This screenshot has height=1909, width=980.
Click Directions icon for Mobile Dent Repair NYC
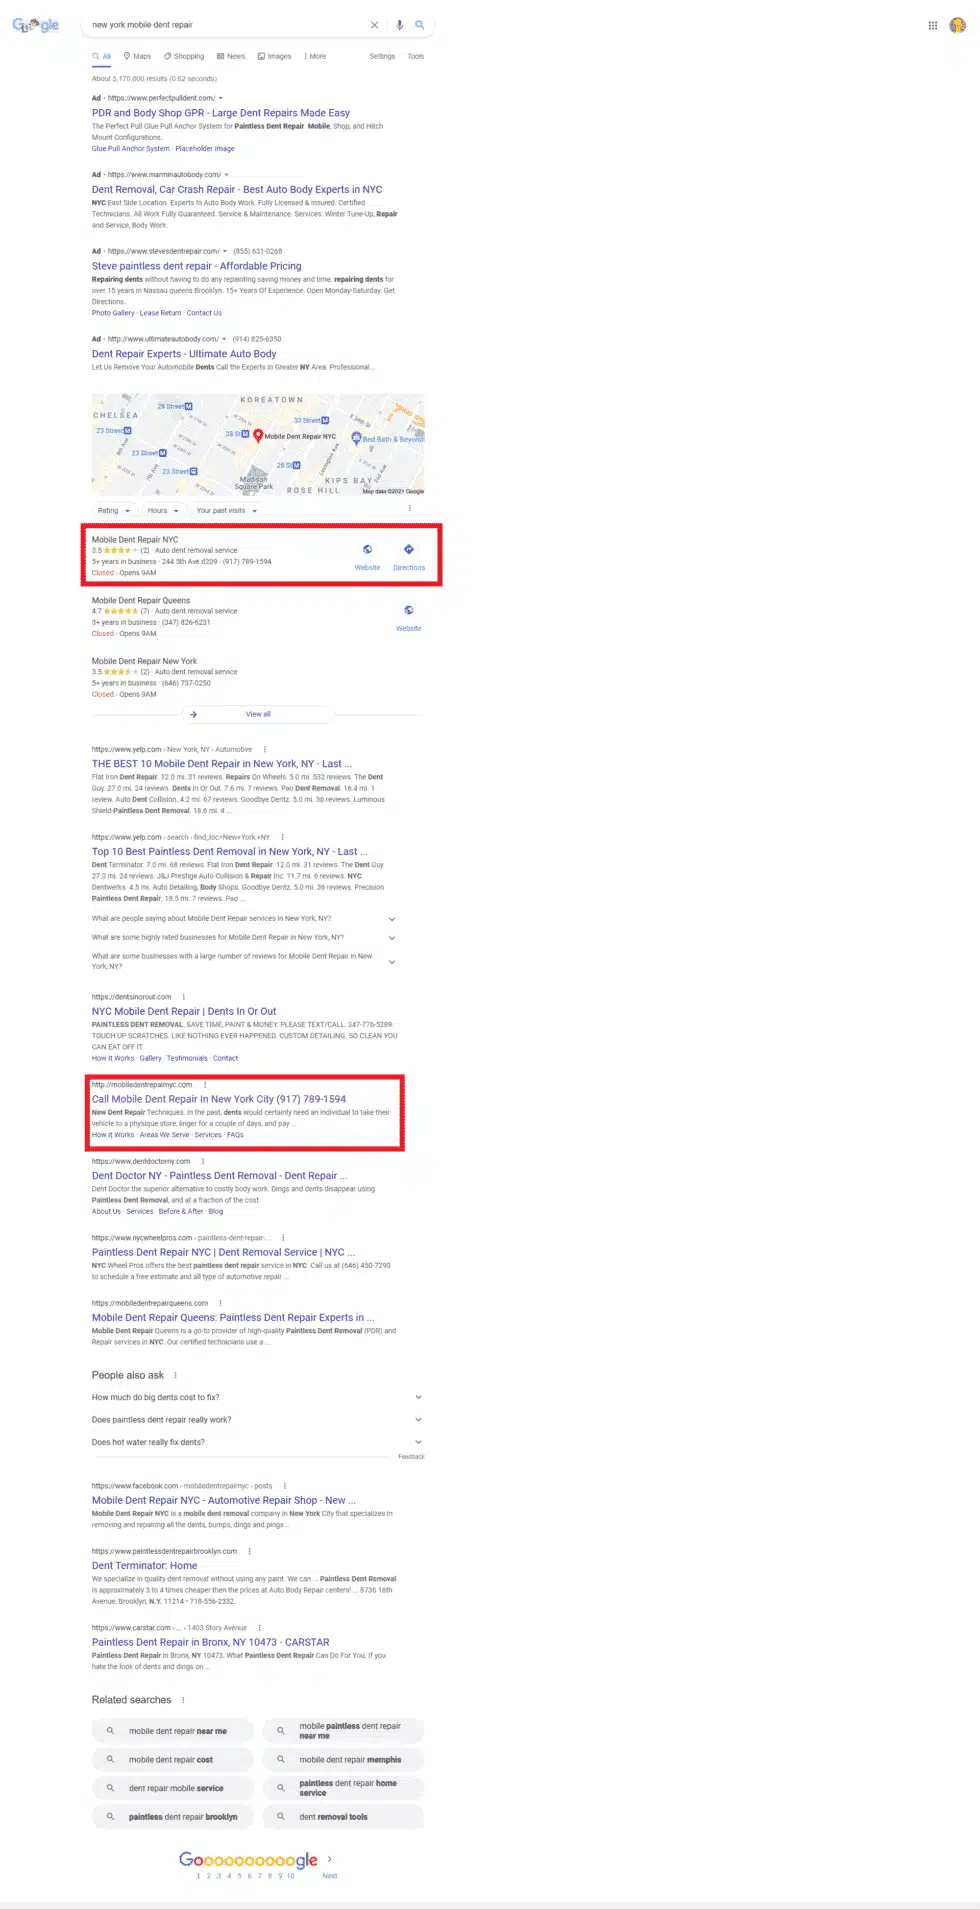(409, 550)
